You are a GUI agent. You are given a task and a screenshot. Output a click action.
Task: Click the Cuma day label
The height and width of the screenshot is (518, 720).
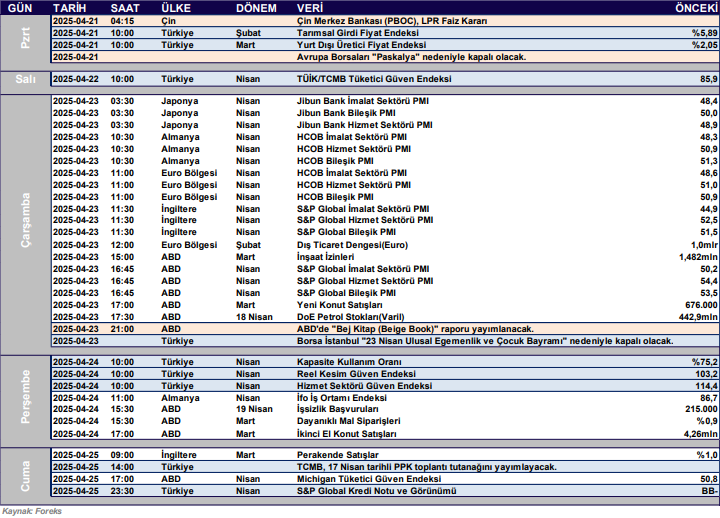coord(26,472)
